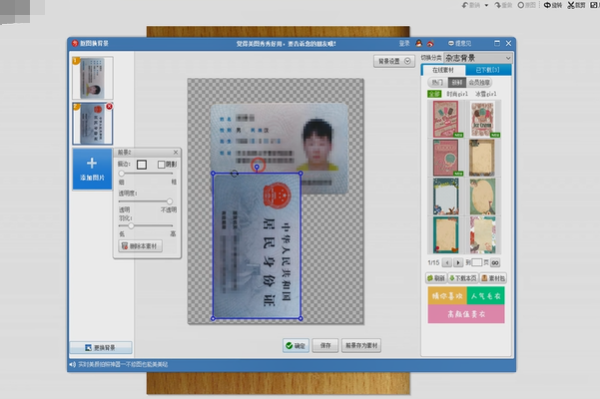Image resolution: width=600 pixels, height=399 pixels.
Task: Open the 杂志背景 category dropdown
Action: [478, 58]
